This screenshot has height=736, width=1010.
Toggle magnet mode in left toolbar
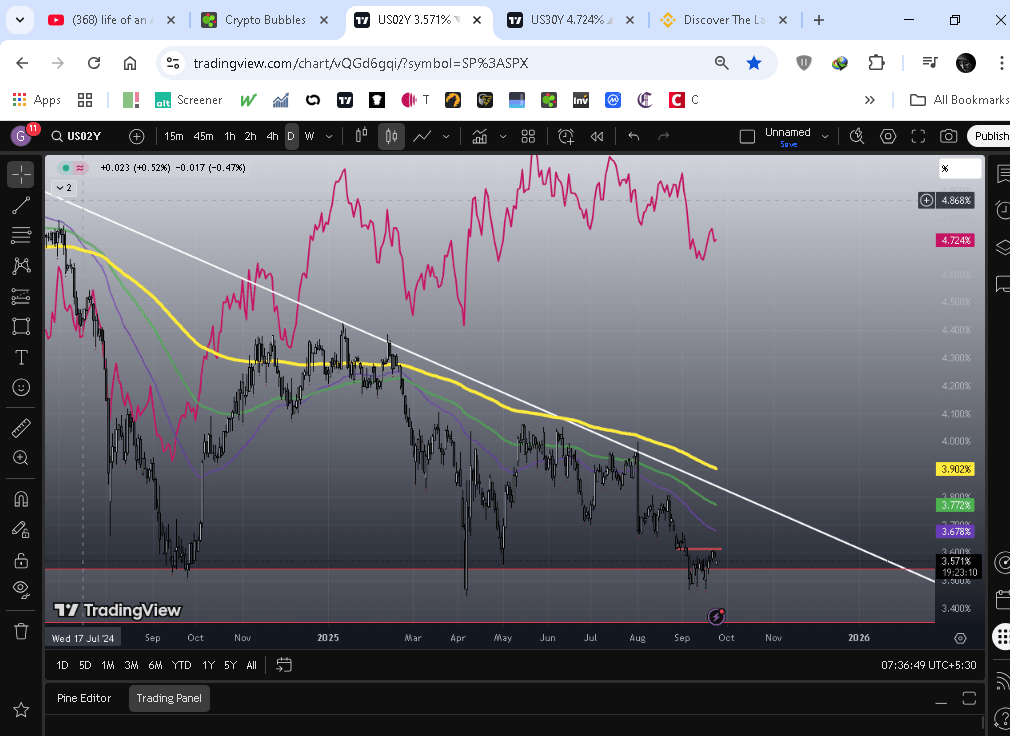tap(20, 498)
